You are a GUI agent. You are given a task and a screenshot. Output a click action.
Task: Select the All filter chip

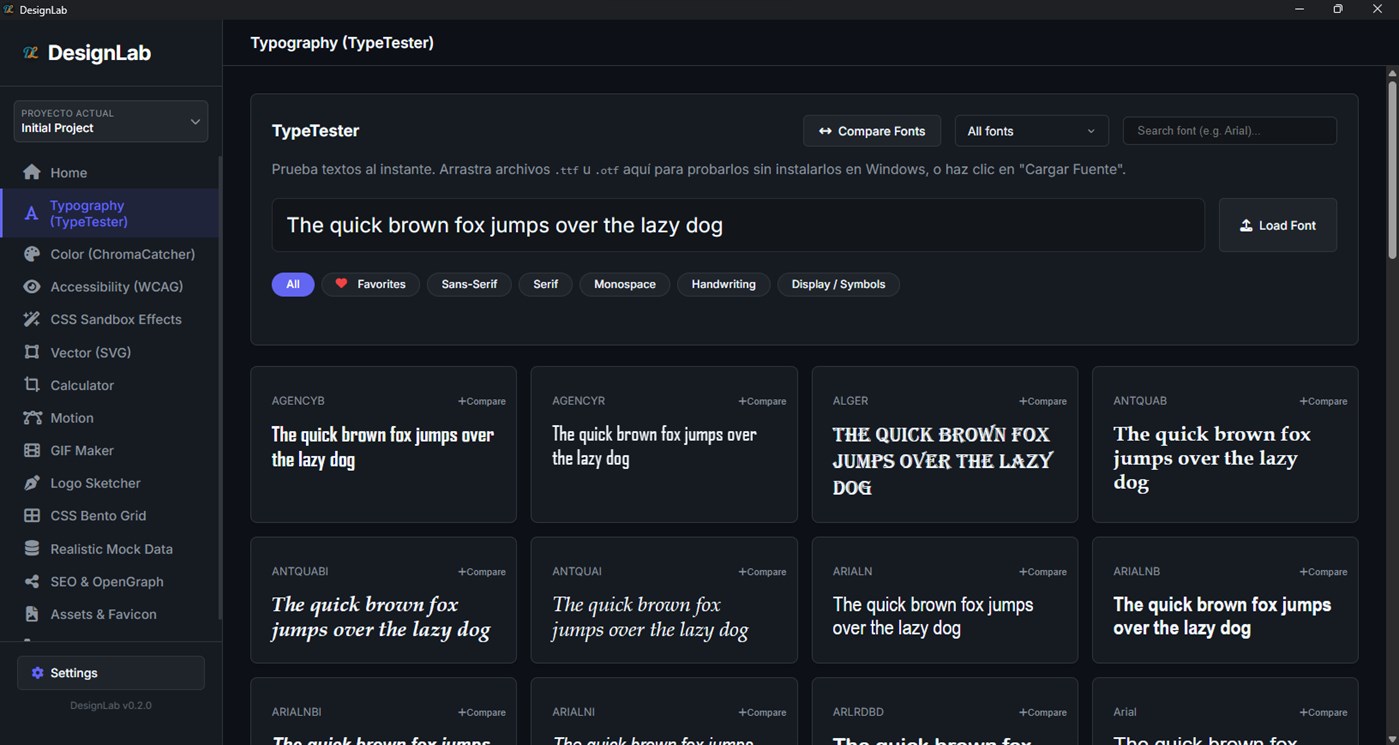[293, 285]
